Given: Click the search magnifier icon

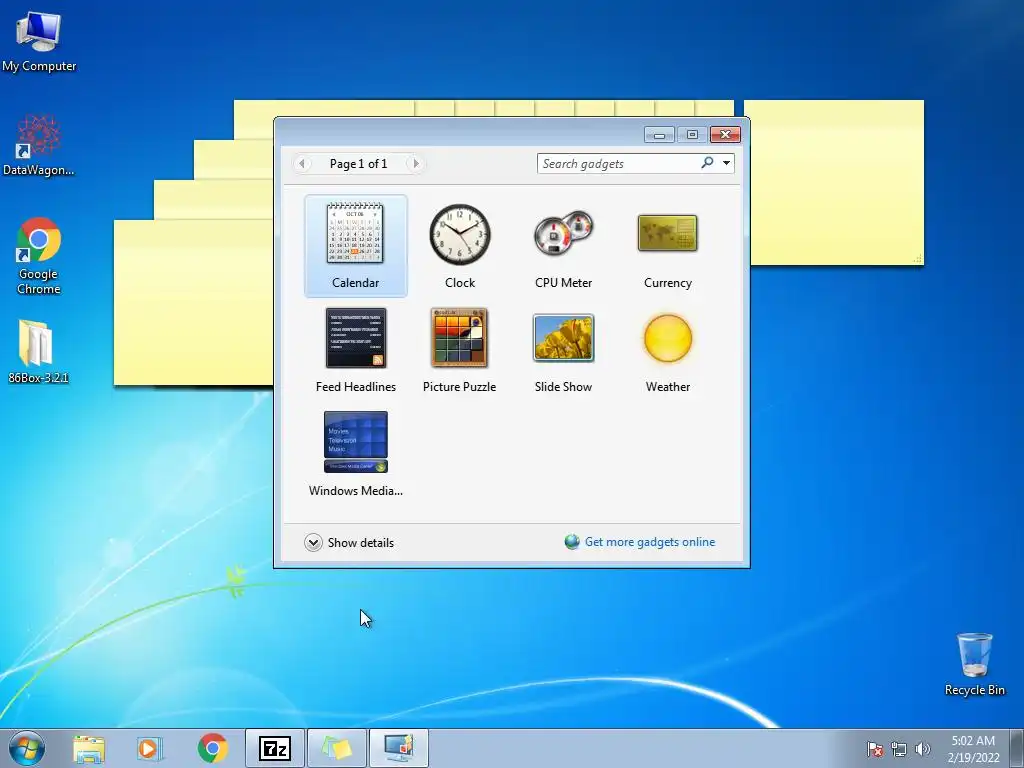Looking at the screenshot, I should point(707,163).
